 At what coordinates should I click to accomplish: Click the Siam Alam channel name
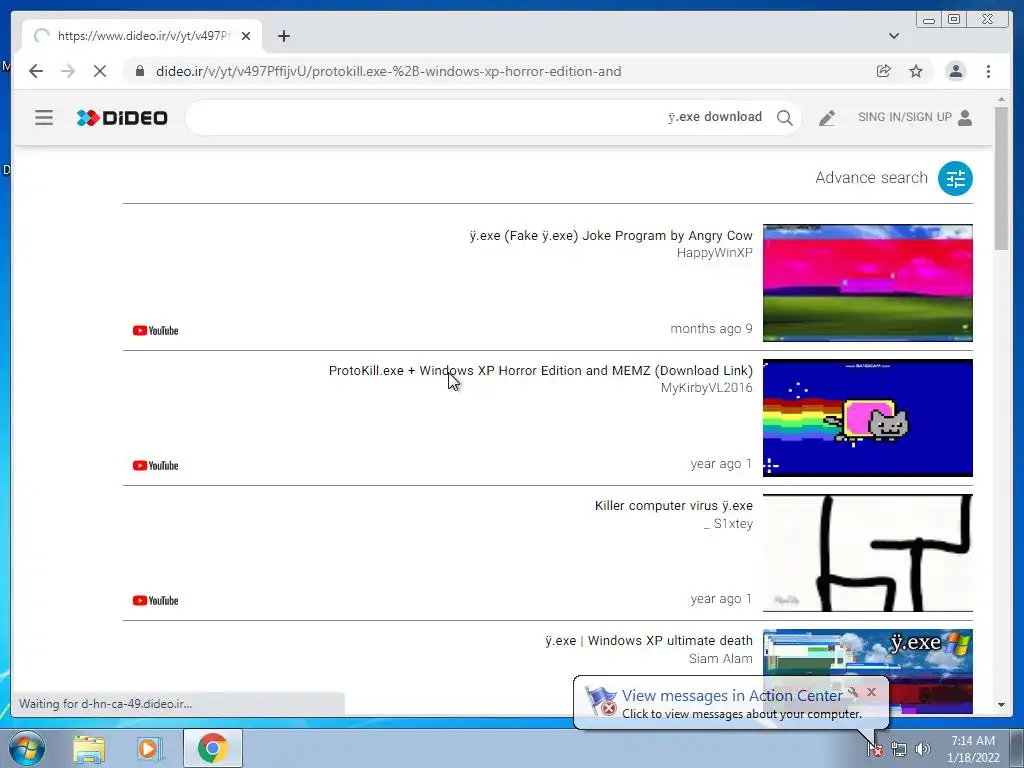coord(720,659)
